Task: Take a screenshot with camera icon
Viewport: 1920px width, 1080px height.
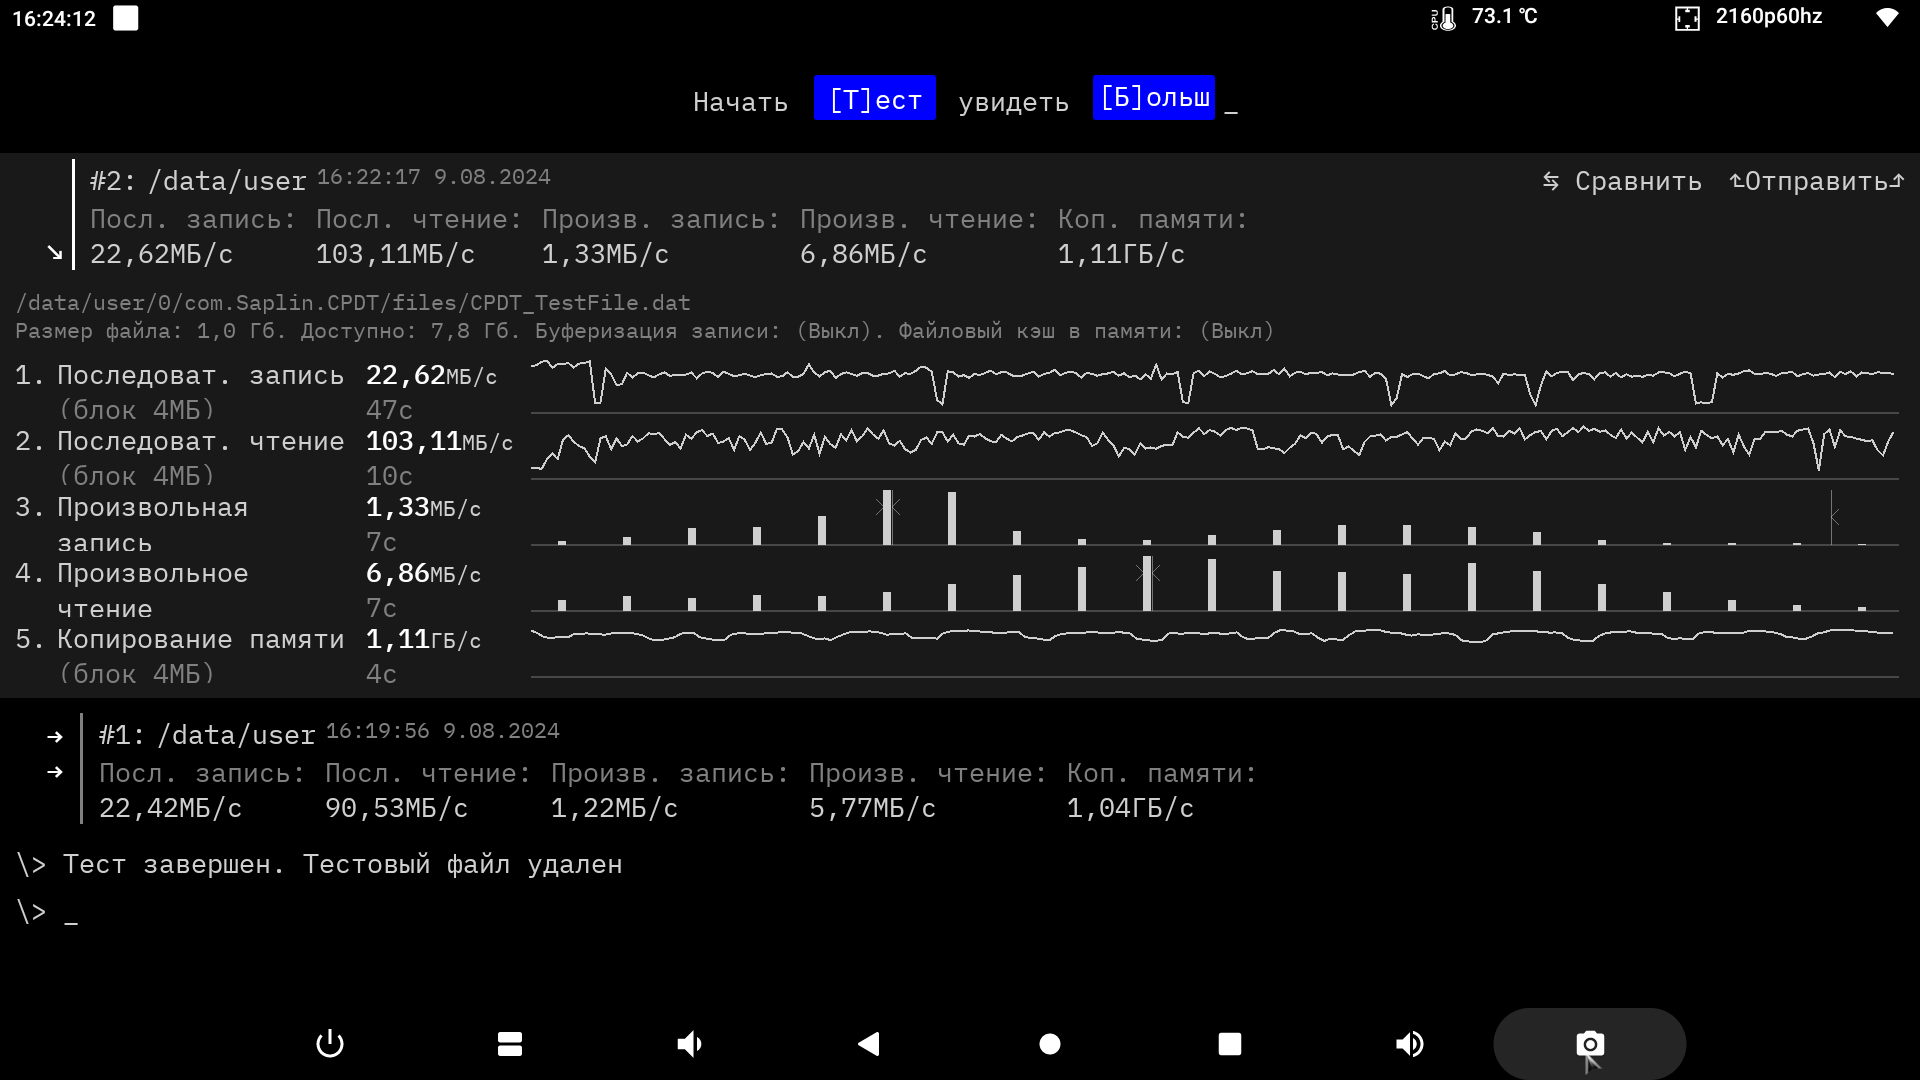Action: 1589,1044
